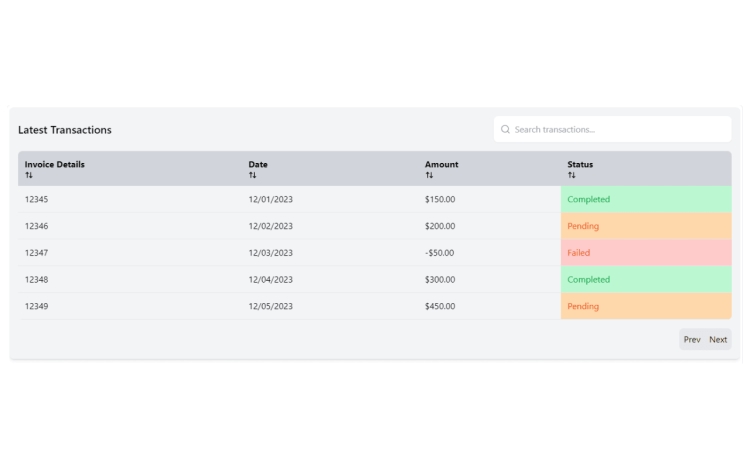The image size is (750, 469).
Task: Click the amount -$50.00
Action: point(440,253)
